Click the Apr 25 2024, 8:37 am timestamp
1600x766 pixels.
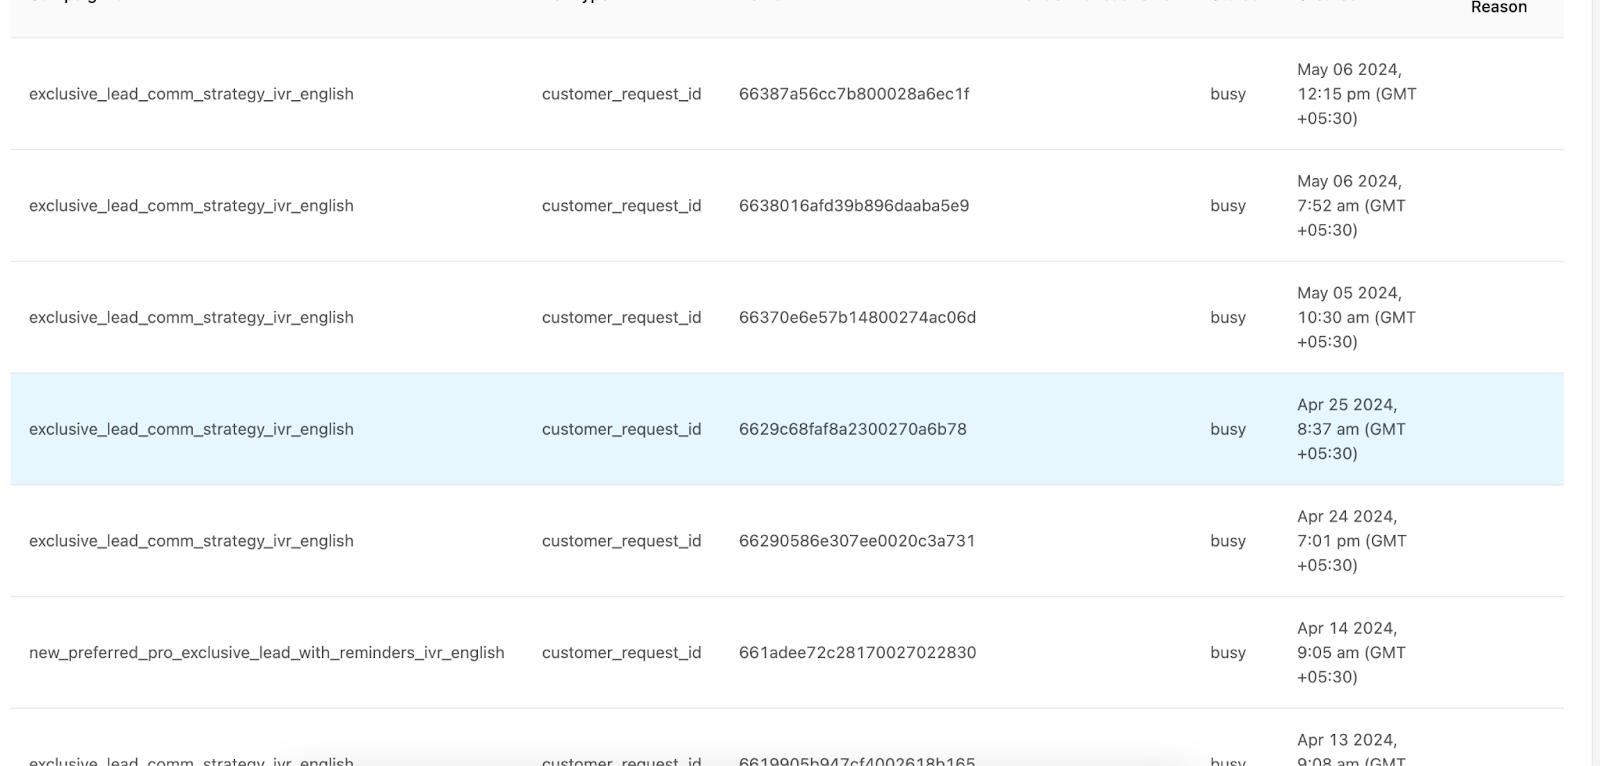(x=1350, y=429)
